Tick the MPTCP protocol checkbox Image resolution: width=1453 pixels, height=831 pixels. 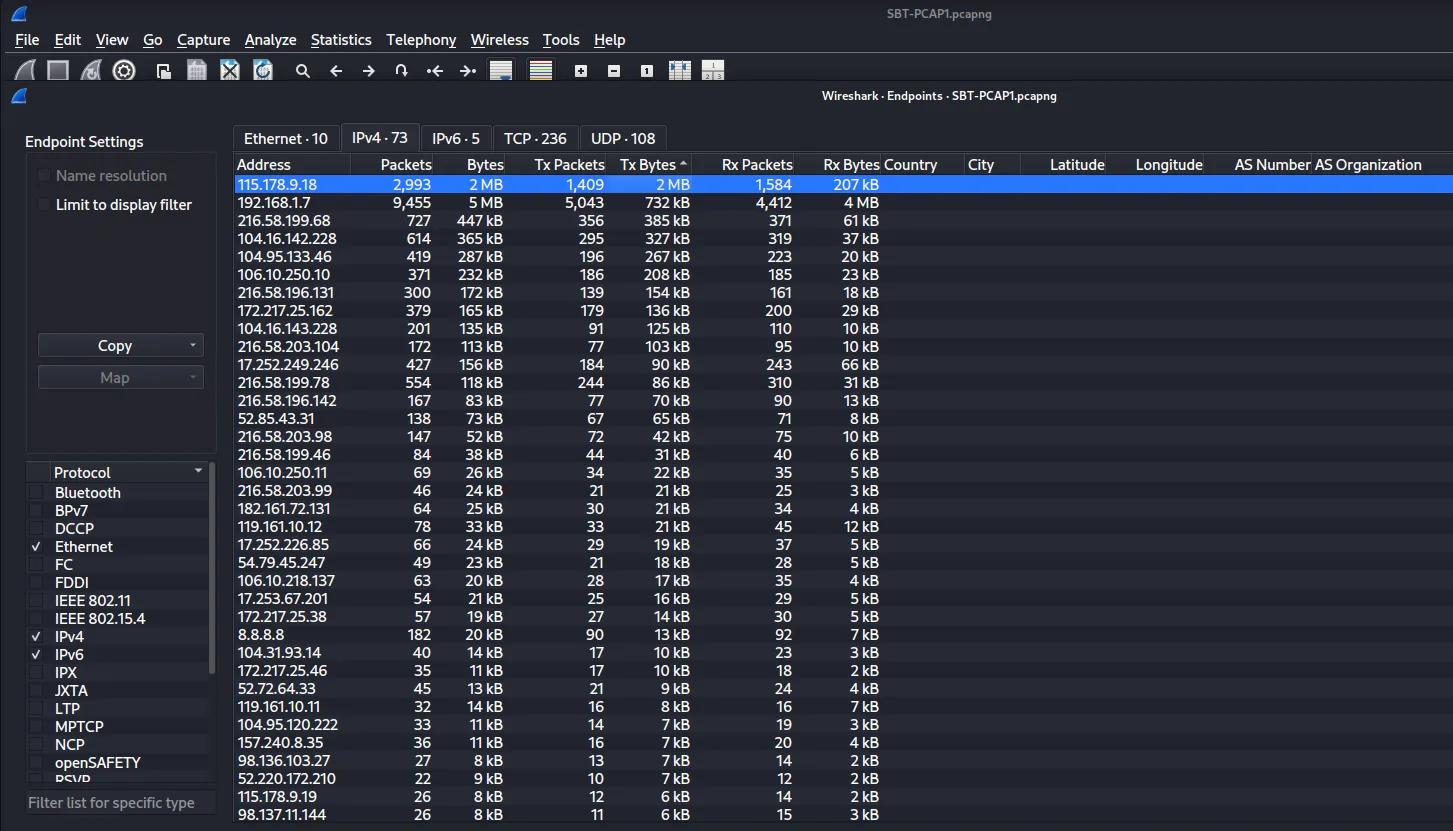[37, 727]
